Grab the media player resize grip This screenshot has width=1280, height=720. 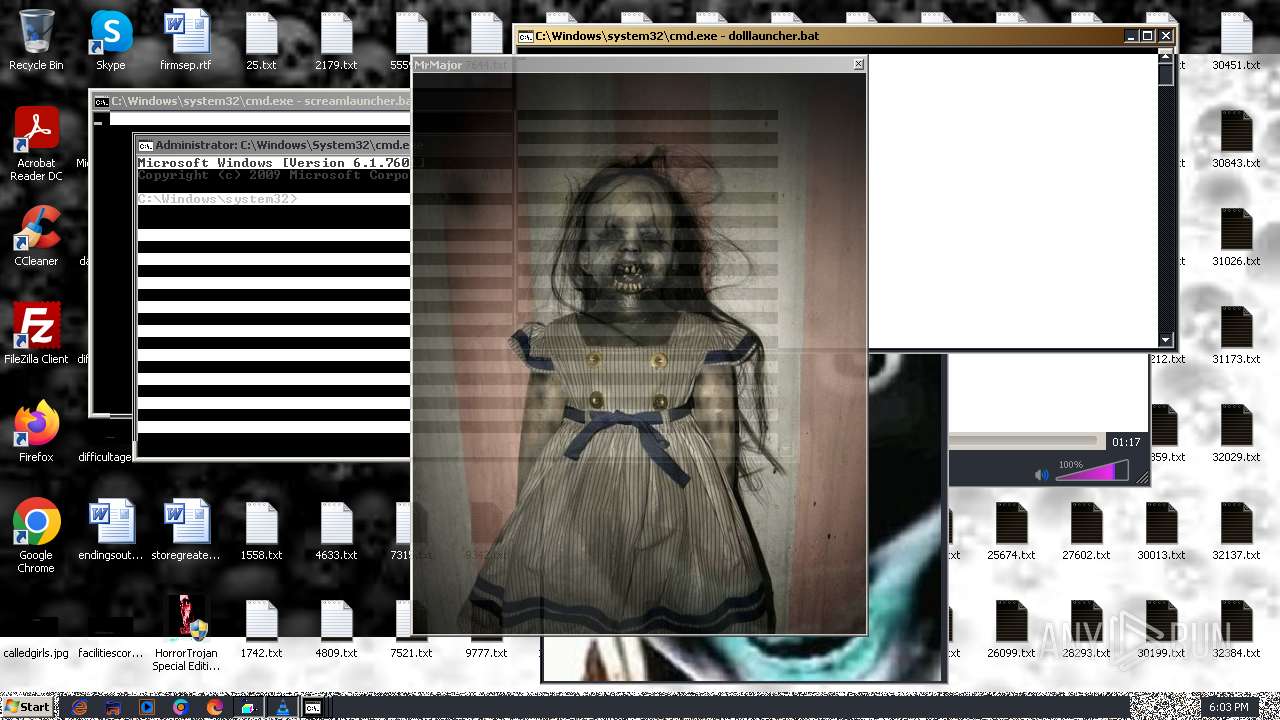coord(1142,478)
